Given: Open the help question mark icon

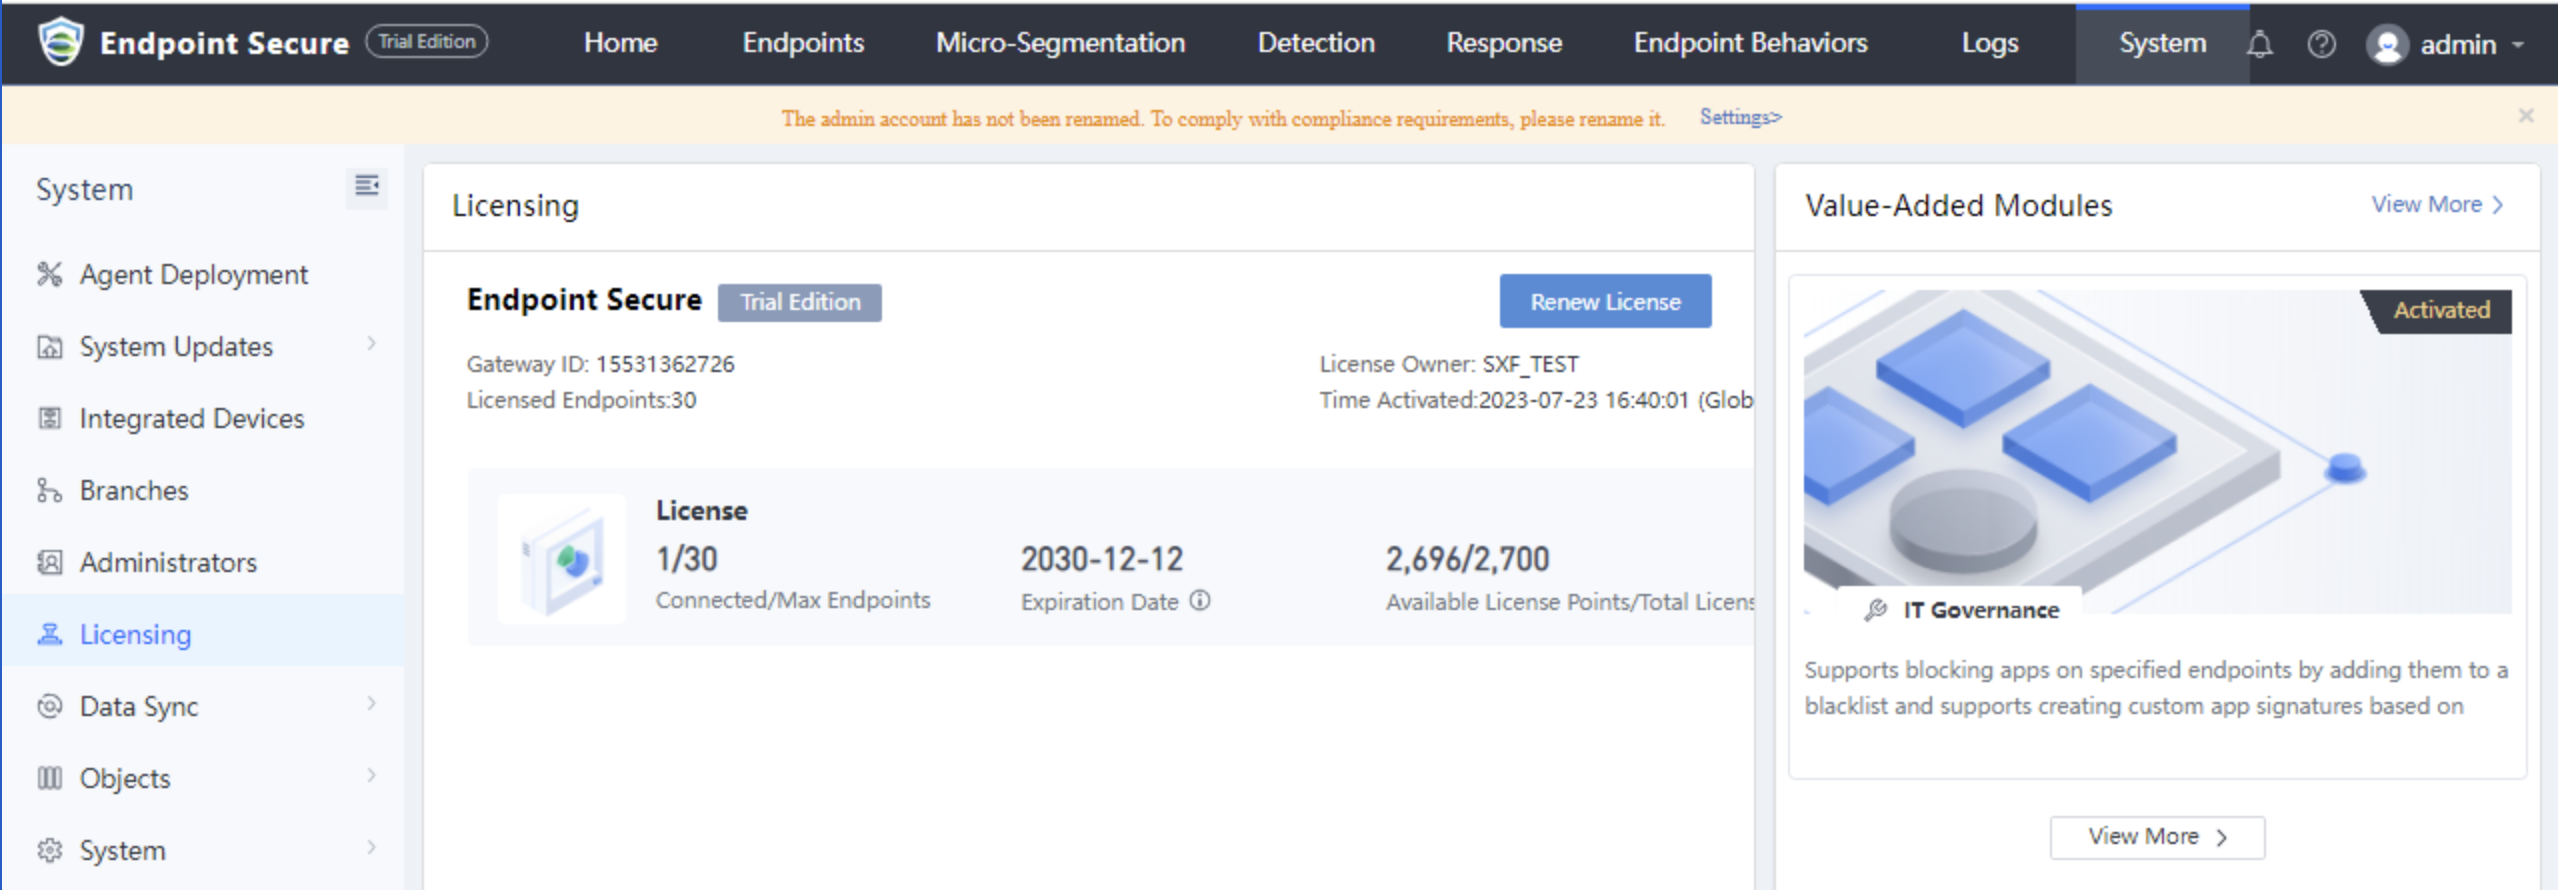Looking at the screenshot, I should [2321, 44].
